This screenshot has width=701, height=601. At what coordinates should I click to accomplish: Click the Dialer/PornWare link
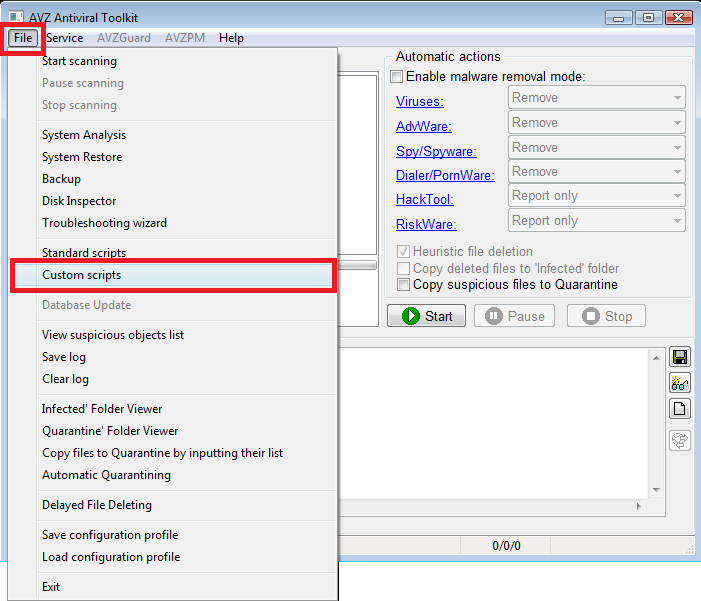[x=445, y=175]
